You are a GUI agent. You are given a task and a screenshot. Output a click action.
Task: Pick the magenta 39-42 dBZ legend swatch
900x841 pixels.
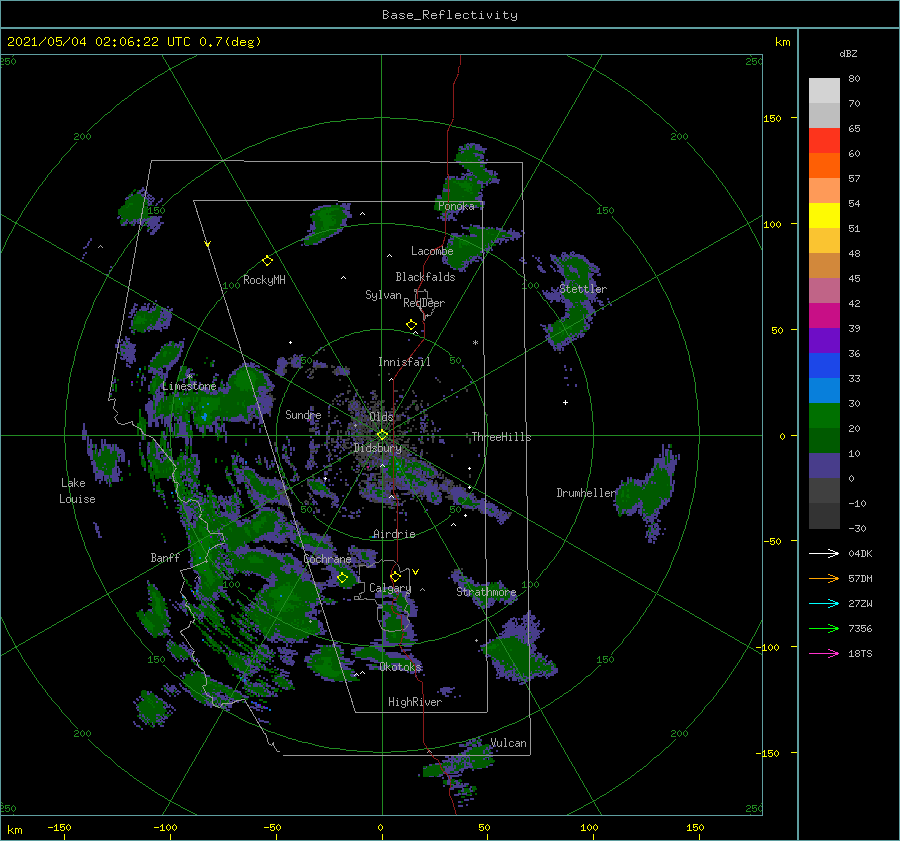tap(824, 316)
